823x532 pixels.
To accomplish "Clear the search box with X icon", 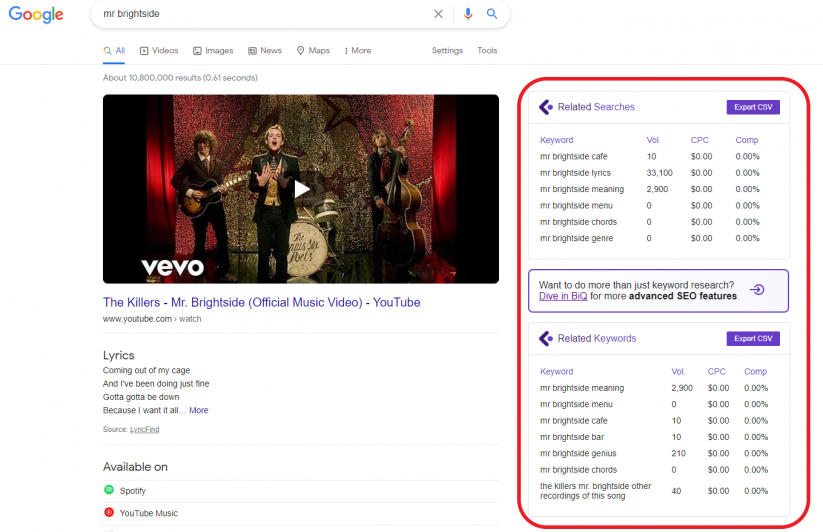I will 438,14.
